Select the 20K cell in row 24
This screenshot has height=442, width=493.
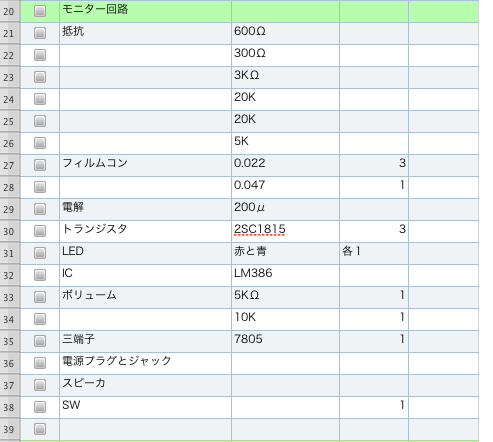(285, 99)
